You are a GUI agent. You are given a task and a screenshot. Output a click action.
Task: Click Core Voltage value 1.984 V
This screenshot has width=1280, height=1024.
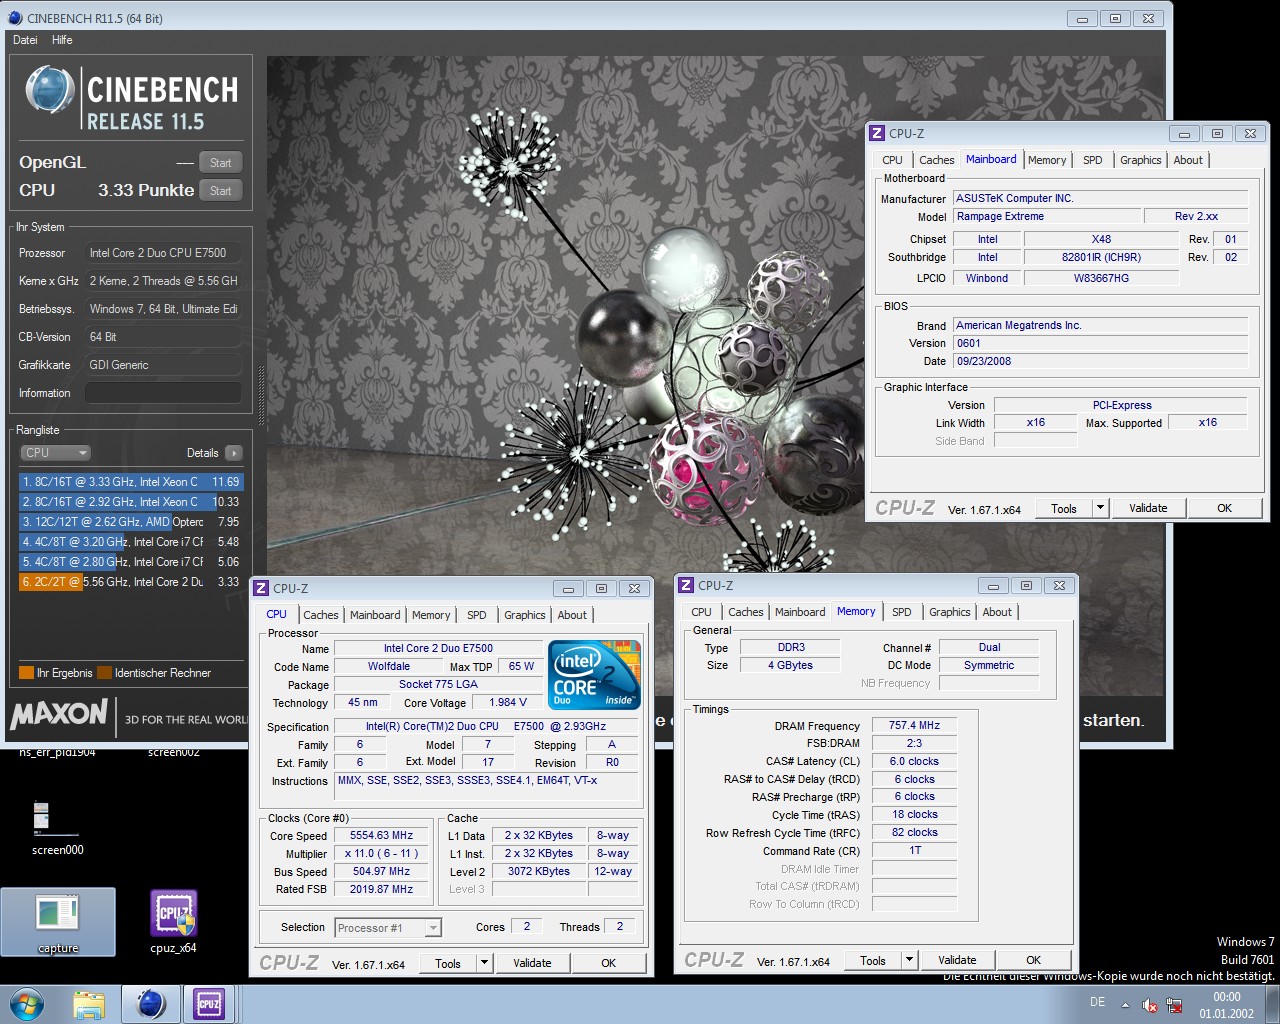[x=508, y=702]
